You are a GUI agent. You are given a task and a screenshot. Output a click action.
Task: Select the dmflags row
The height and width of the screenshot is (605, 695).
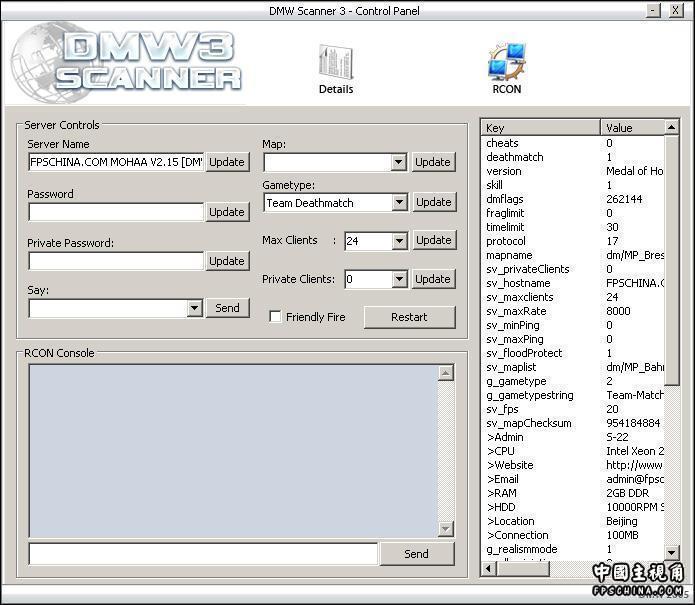click(573, 199)
